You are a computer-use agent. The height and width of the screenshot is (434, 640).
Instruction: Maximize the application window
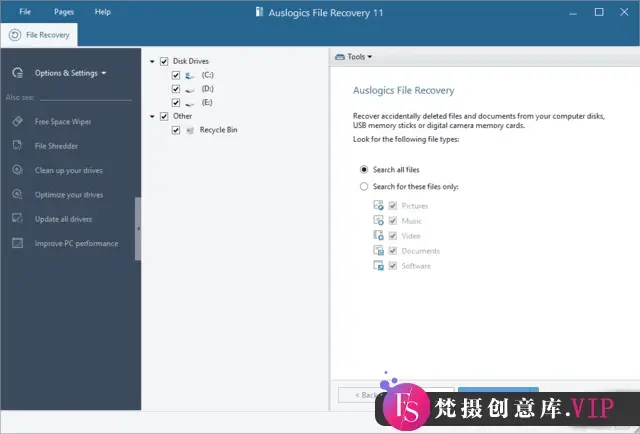point(599,12)
